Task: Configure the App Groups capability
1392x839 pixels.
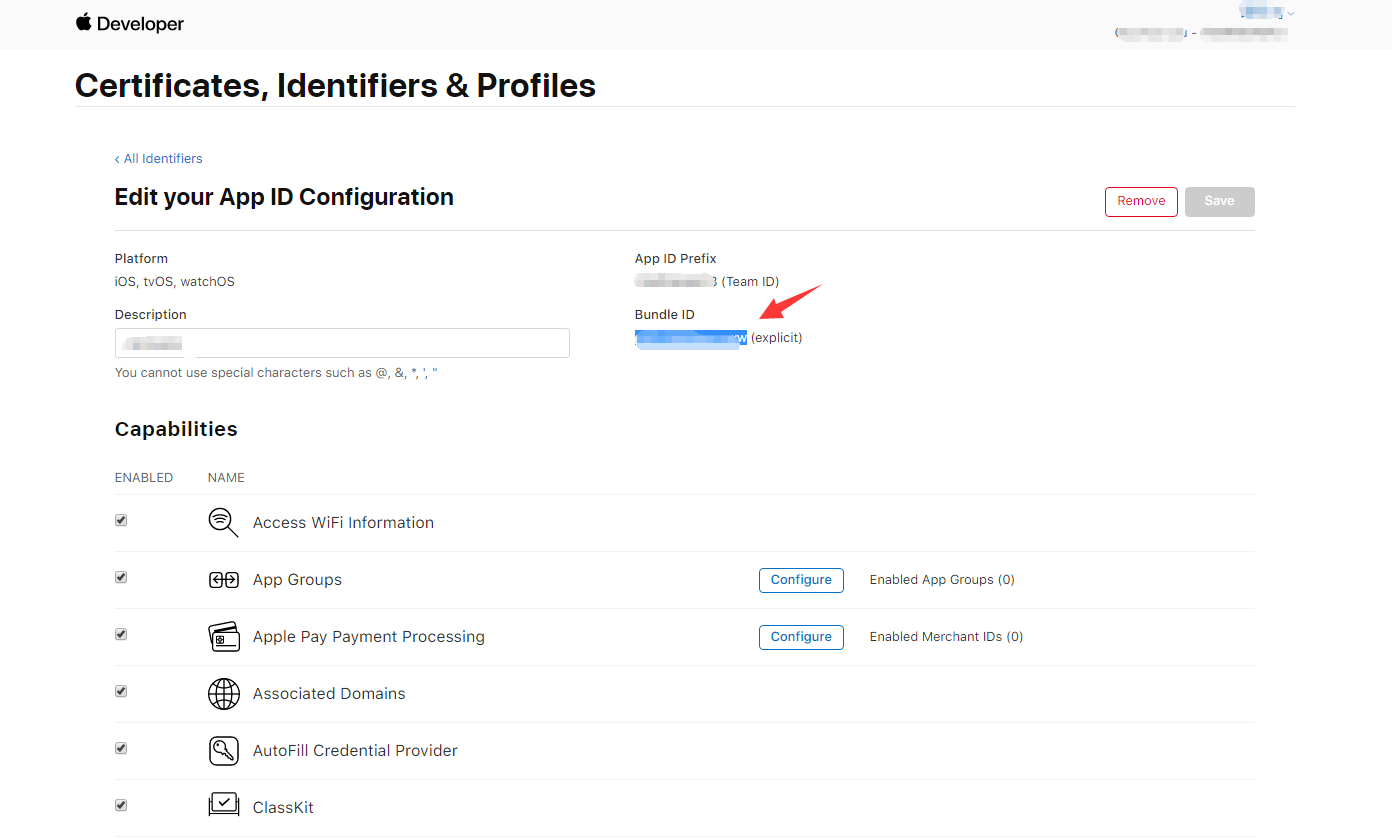Action: point(801,580)
